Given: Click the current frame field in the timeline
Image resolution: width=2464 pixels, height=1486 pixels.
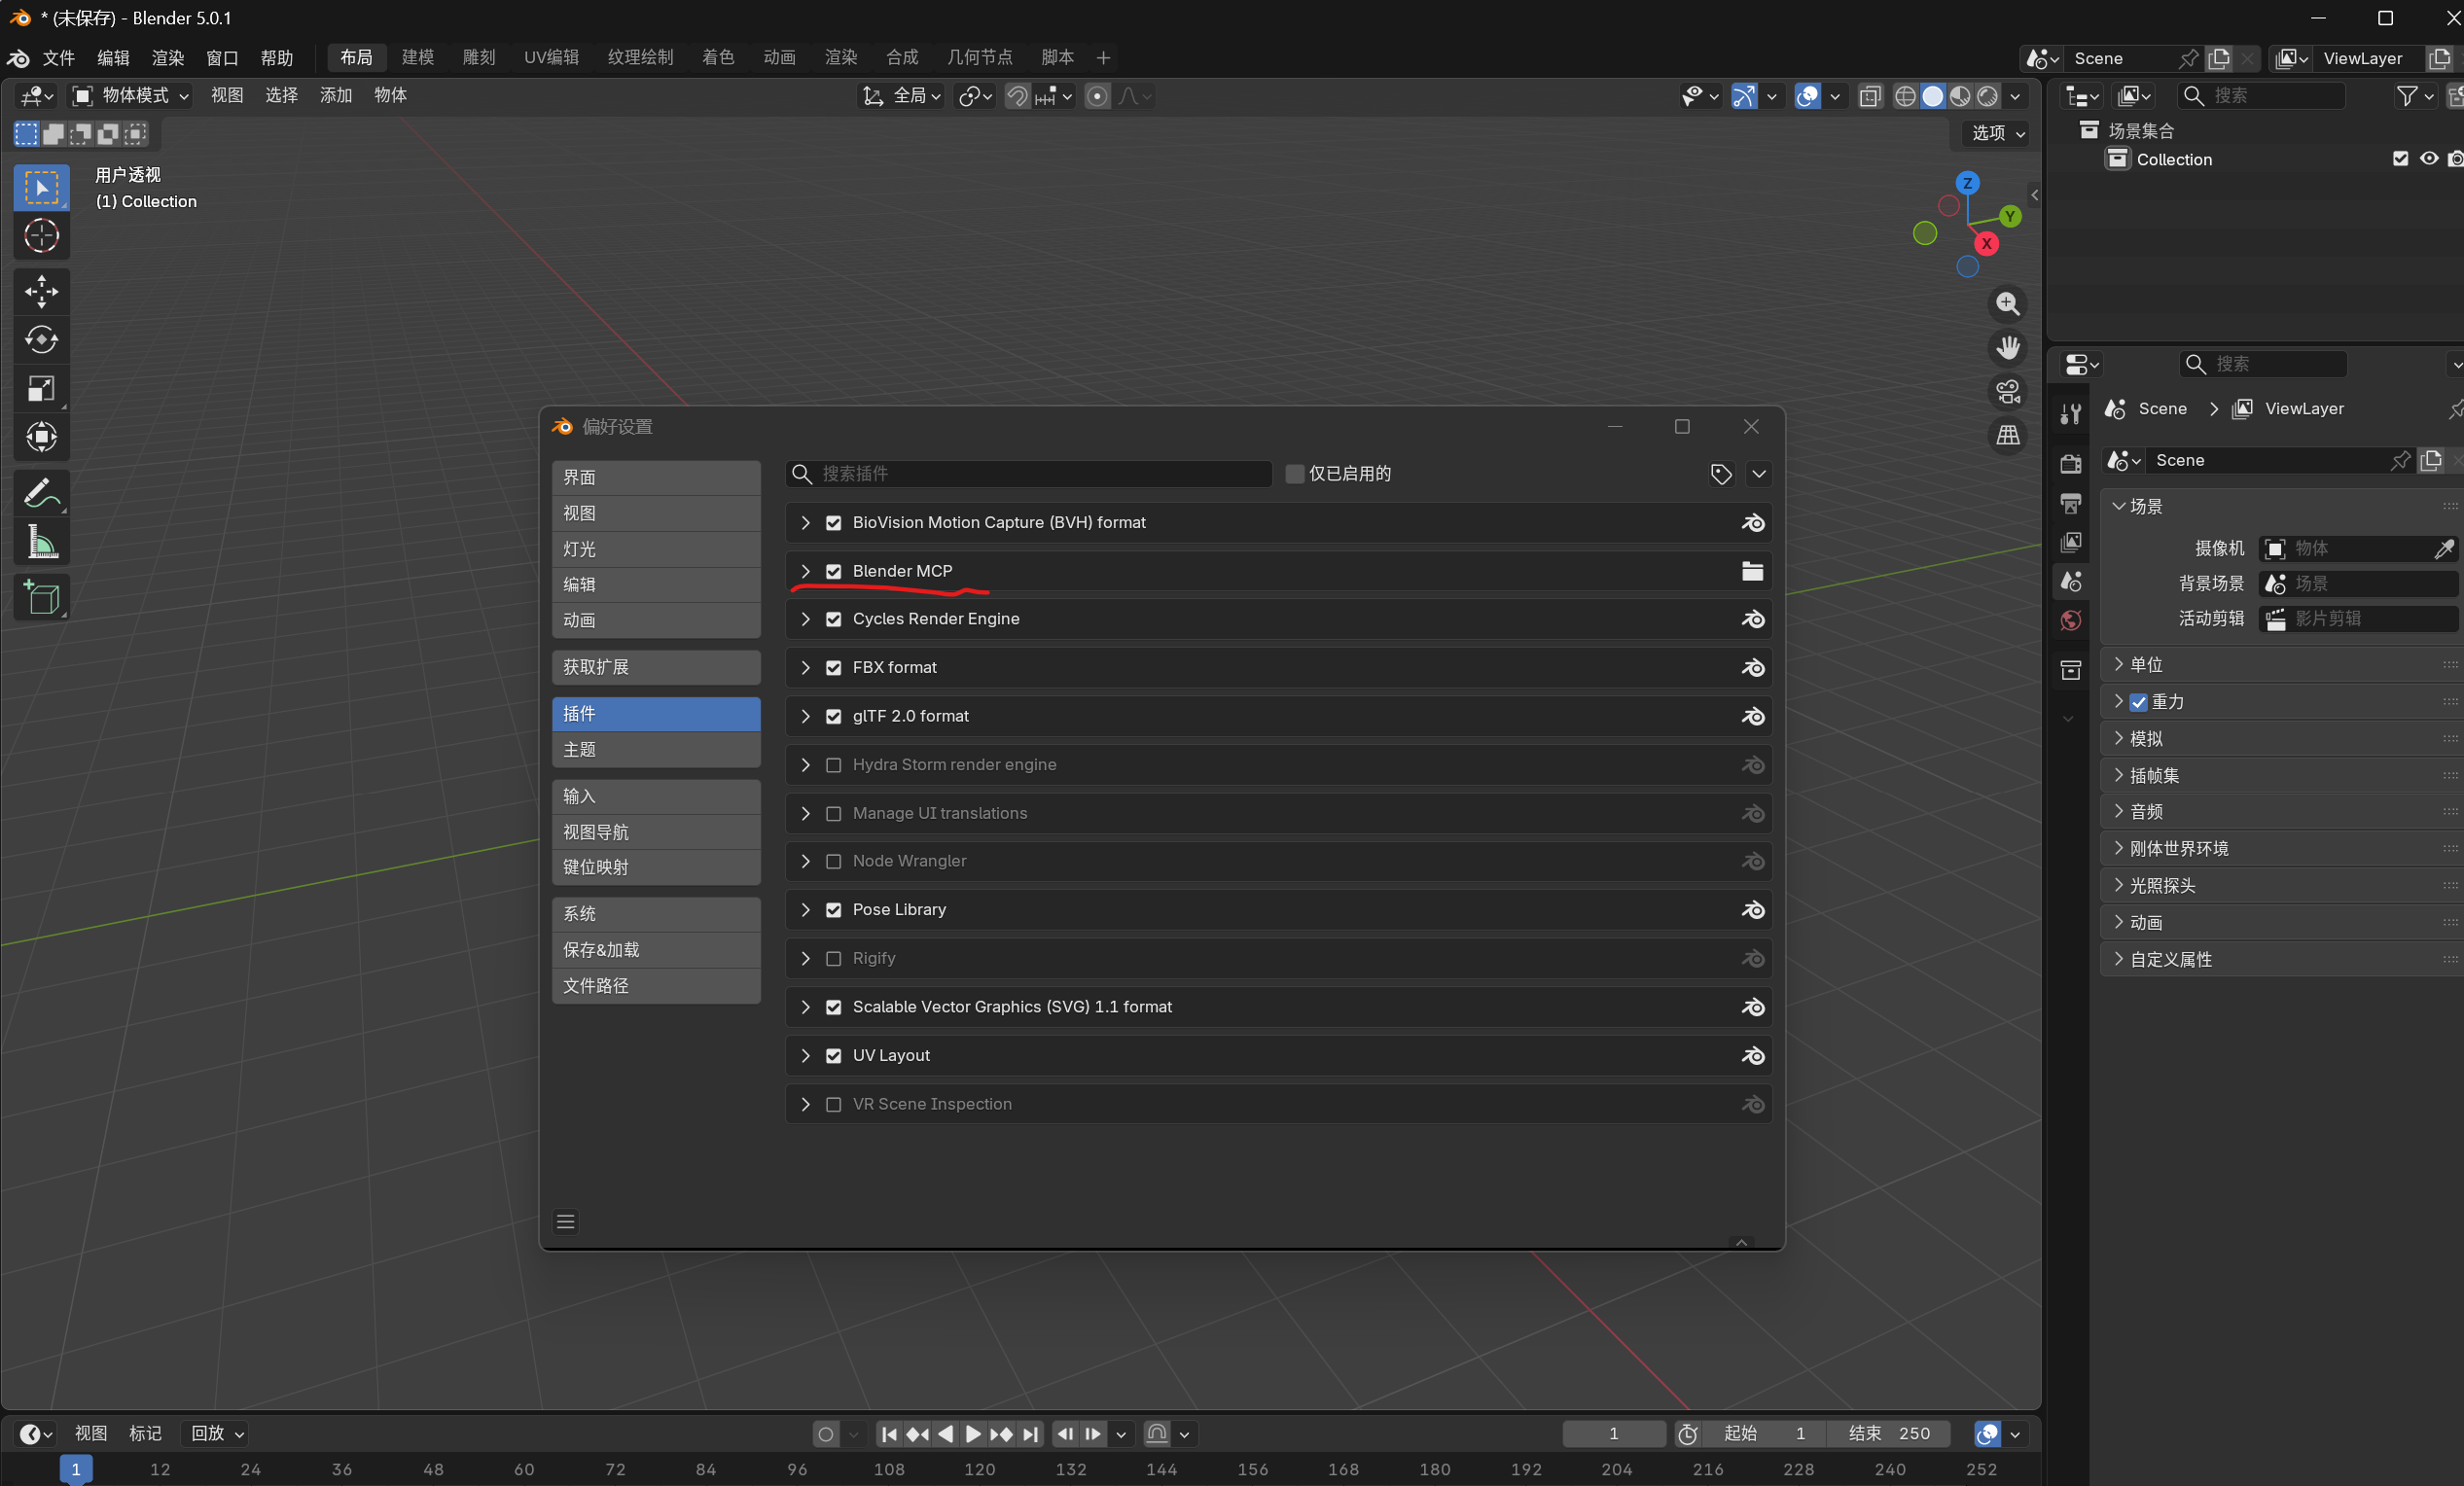Looking at the screenshot, I should (x=1614, y=1433).
